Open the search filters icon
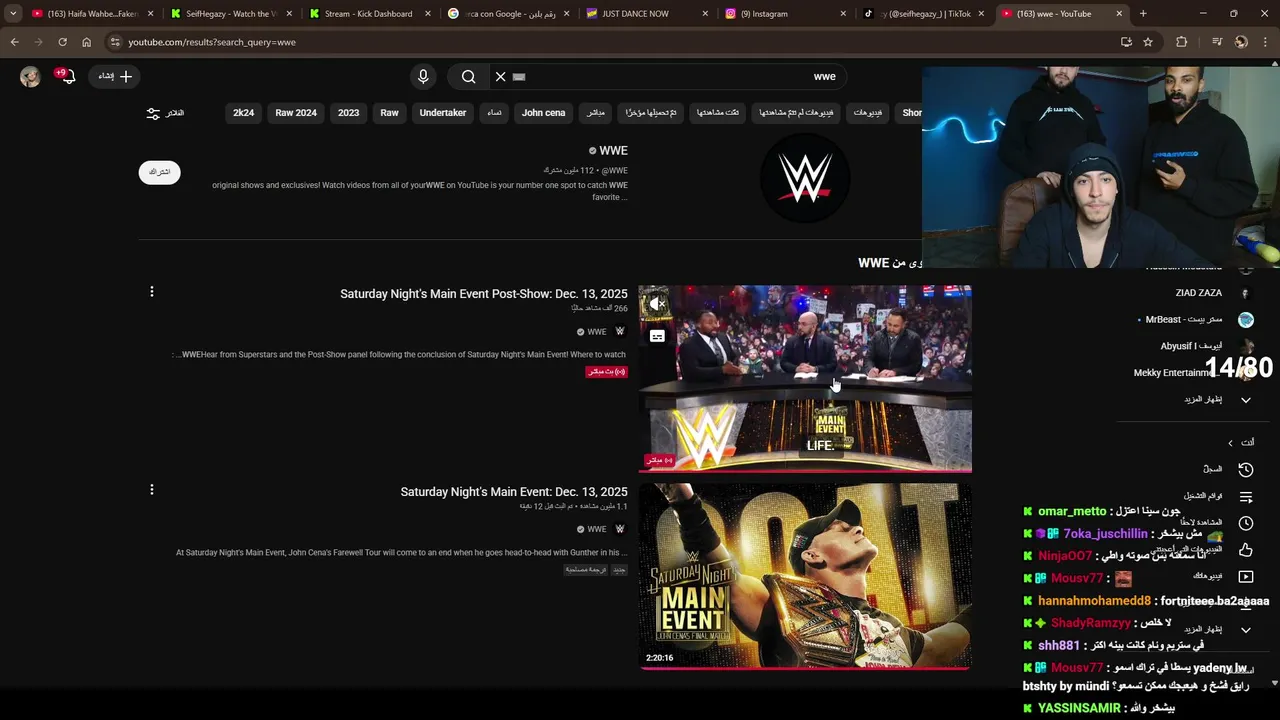 click(x=153, y=113)
